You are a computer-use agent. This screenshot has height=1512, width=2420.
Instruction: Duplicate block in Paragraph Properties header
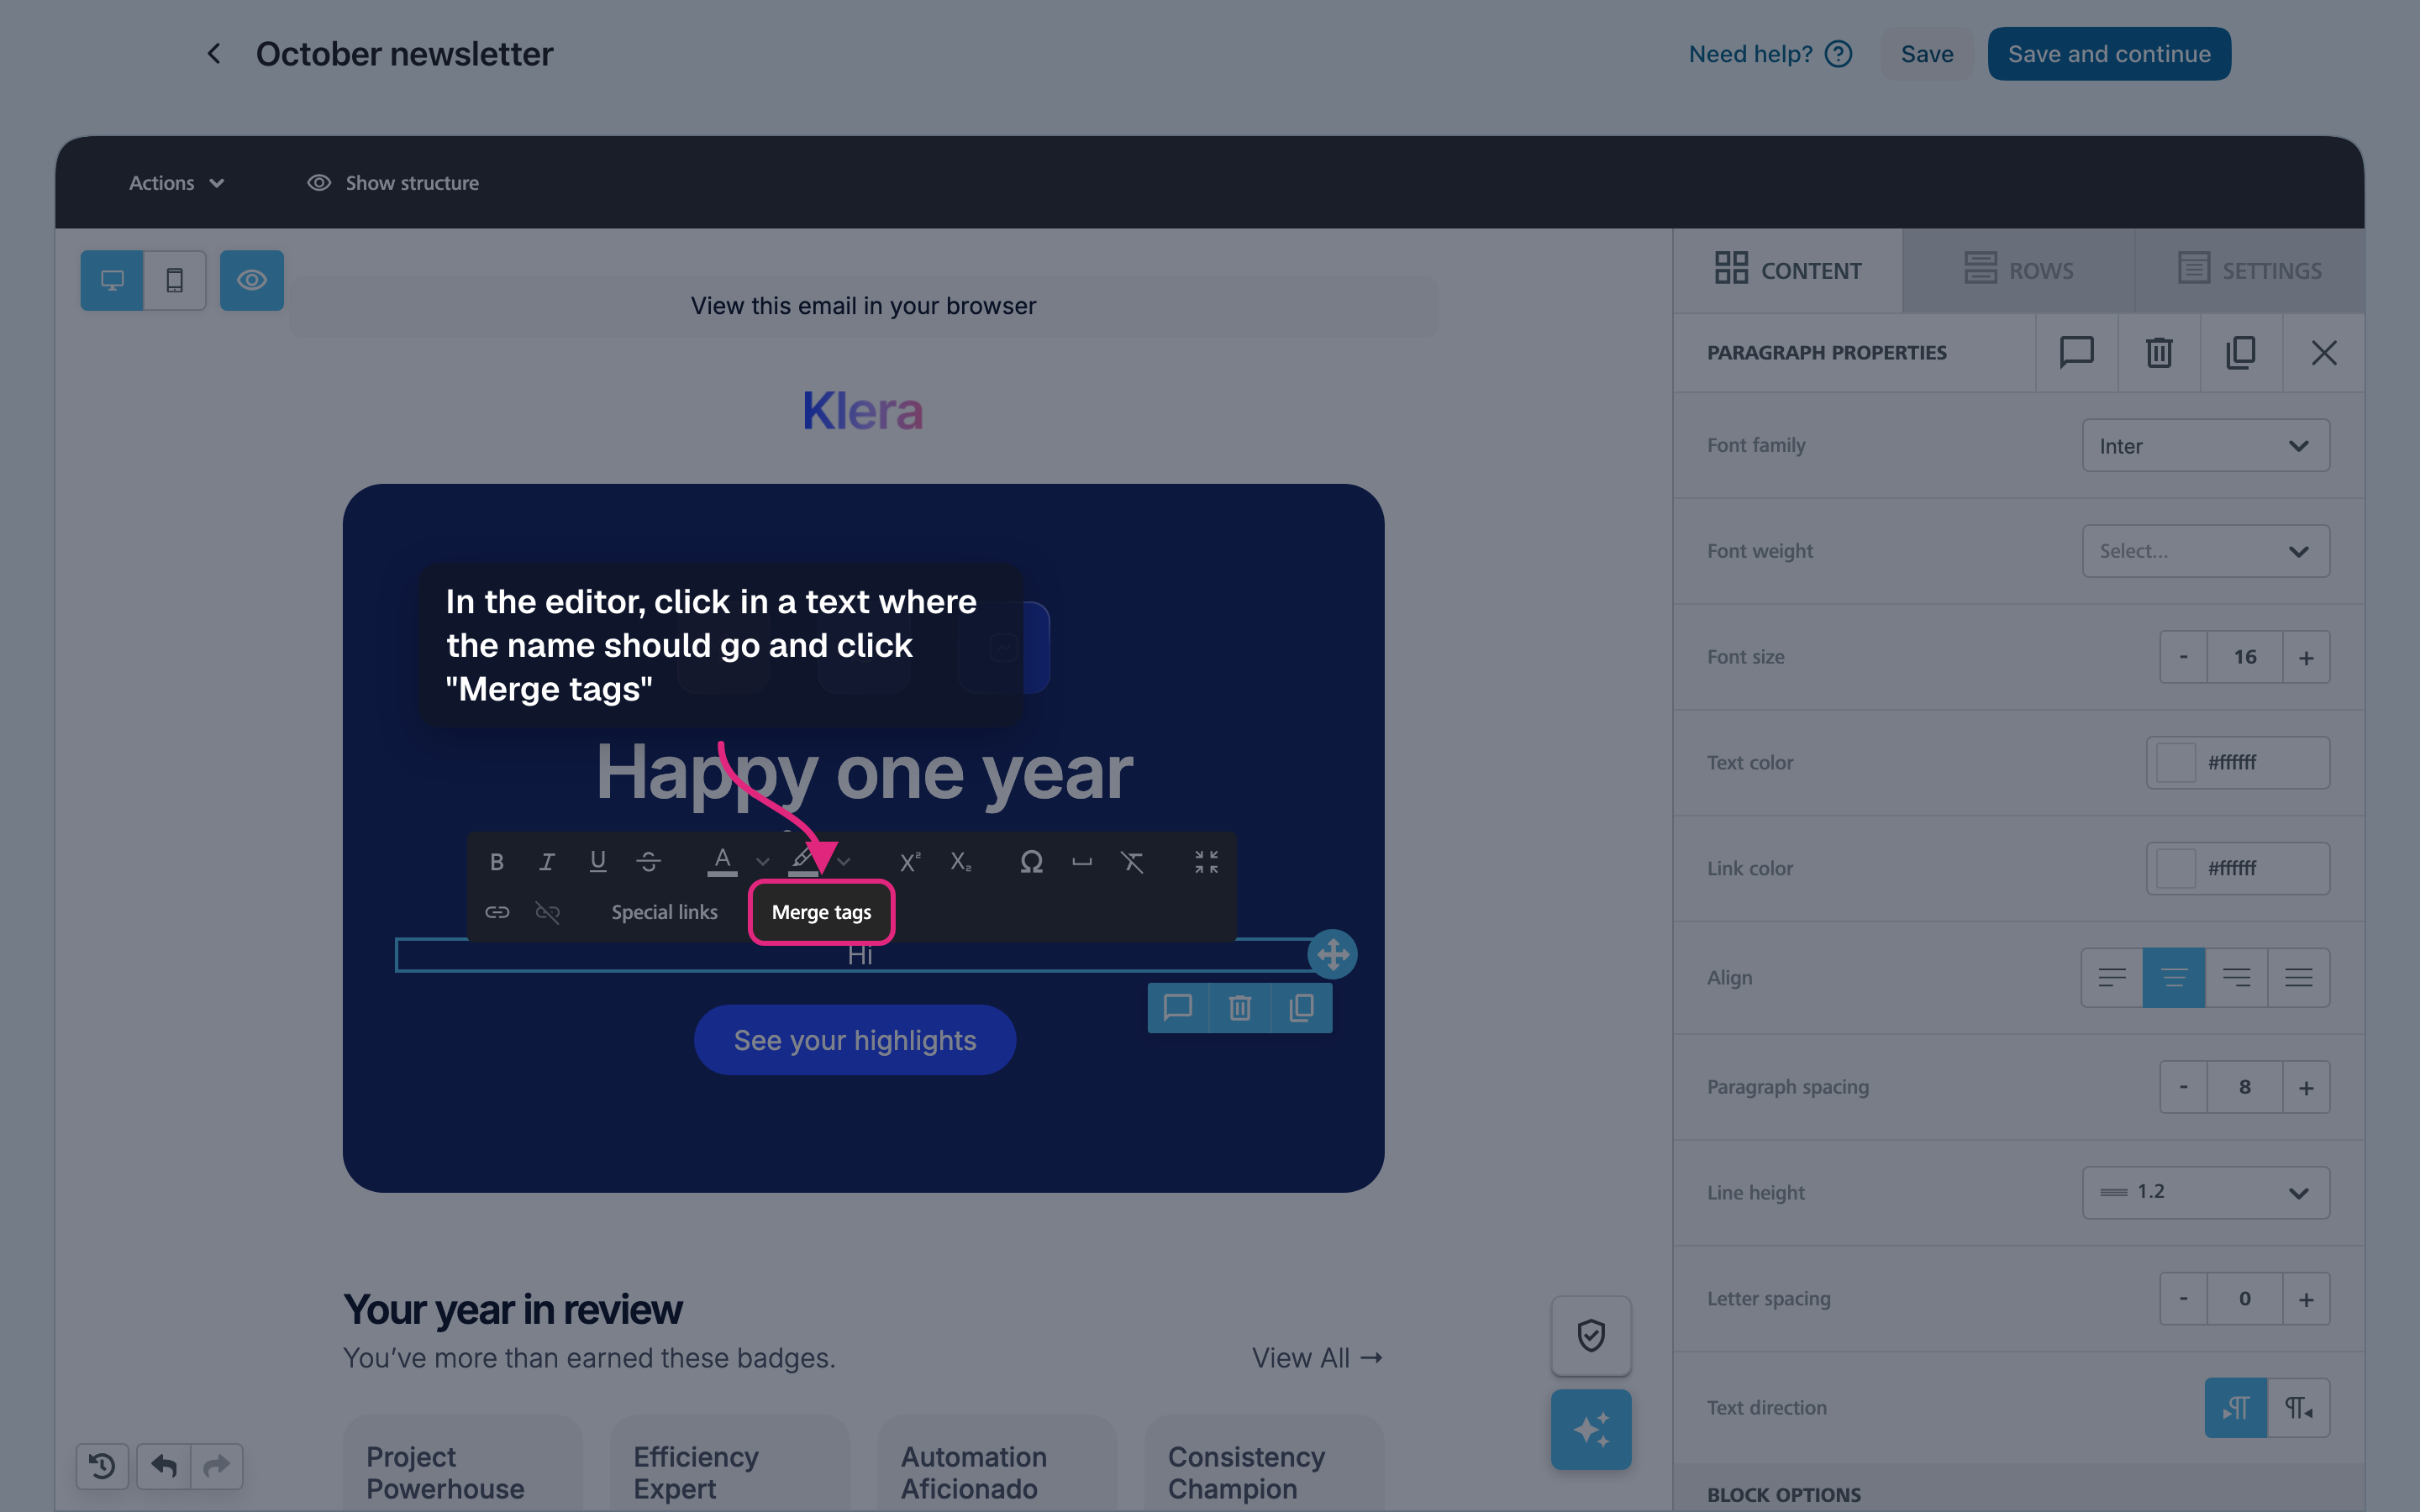pyautogui.click(x=2241, y=352)
